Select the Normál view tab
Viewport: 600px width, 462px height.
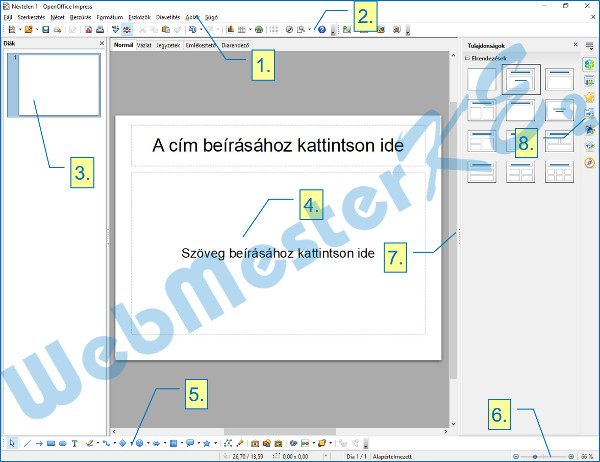(123, 45)
